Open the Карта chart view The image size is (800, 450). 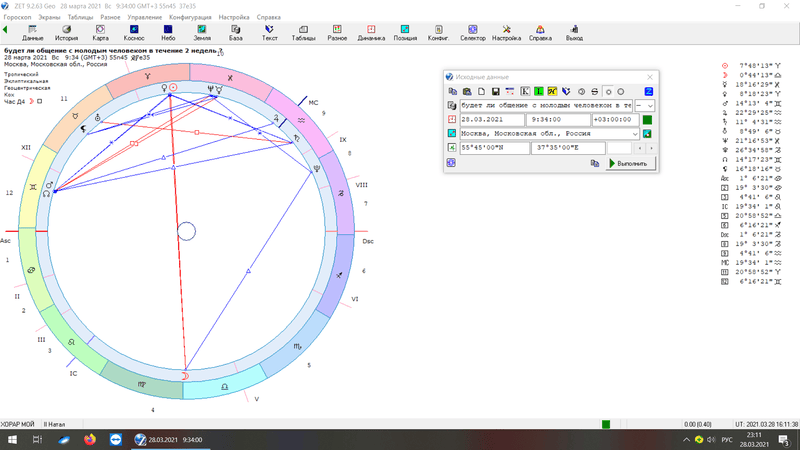coord(100,33)
